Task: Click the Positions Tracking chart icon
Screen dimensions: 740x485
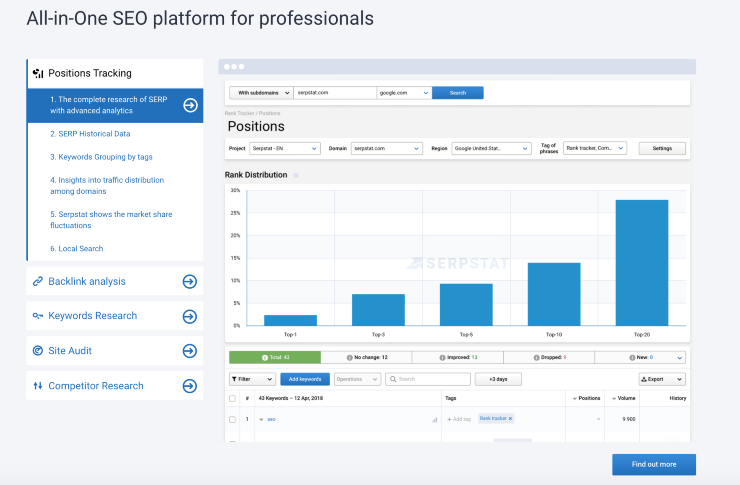Action: (x=38, y=73)
